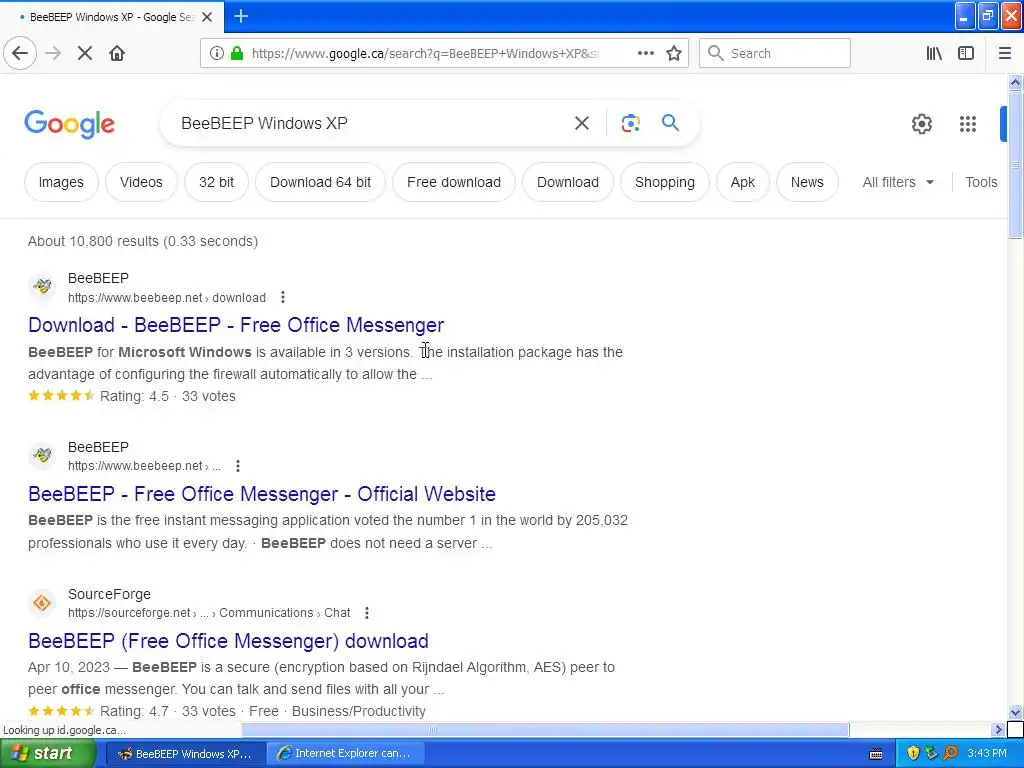Close the BeeBEEP Windows XP tab
The height and width of the screenshot is (768, 1024).
click(207, 17)
